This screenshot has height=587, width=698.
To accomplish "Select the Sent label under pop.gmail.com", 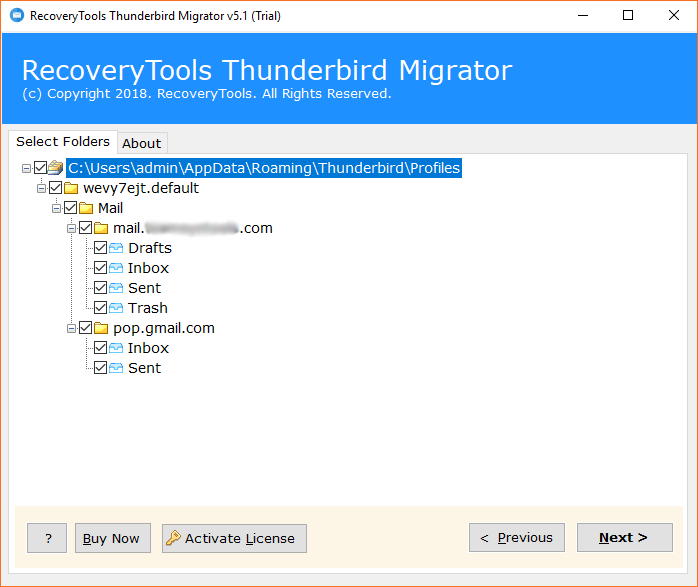I will click(145, 368).
